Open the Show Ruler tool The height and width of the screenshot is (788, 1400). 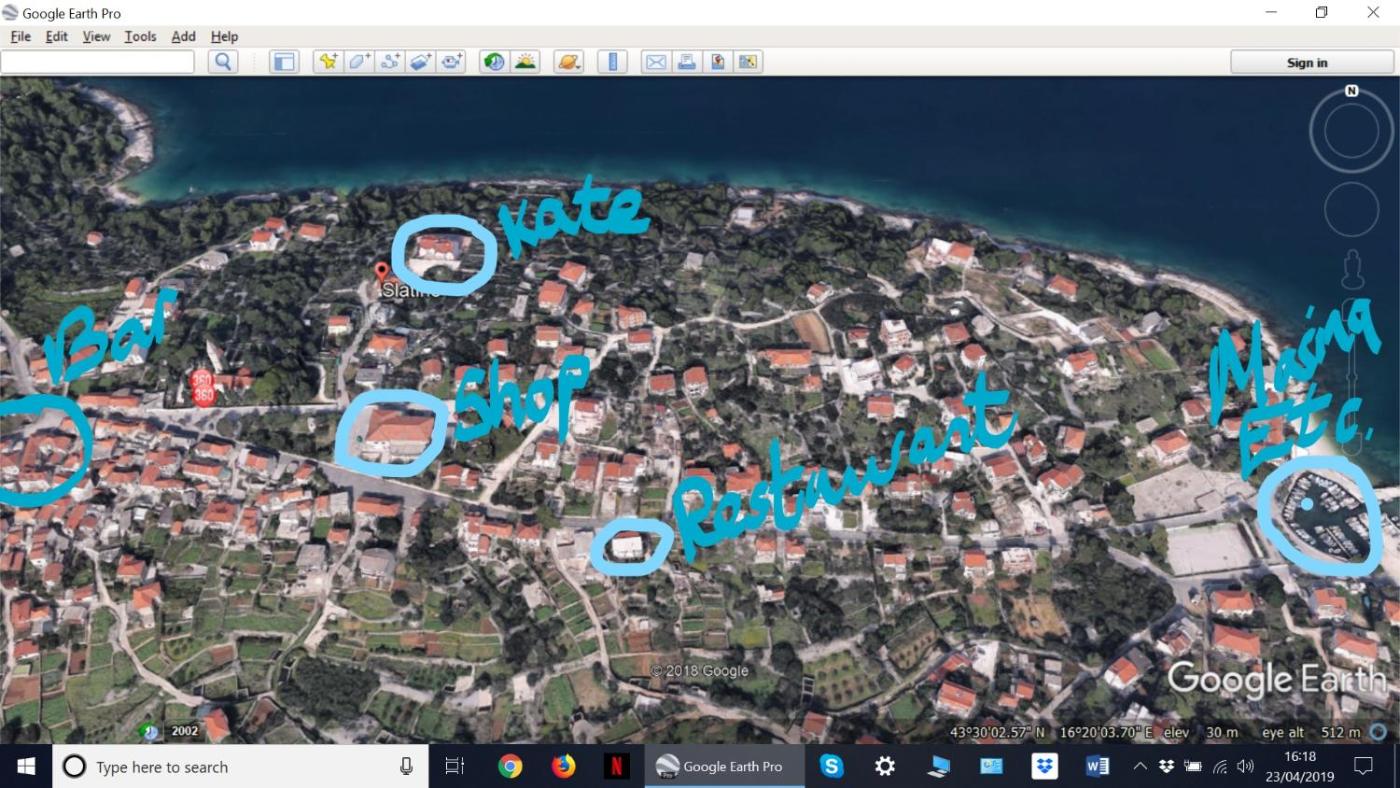(613, 62)
